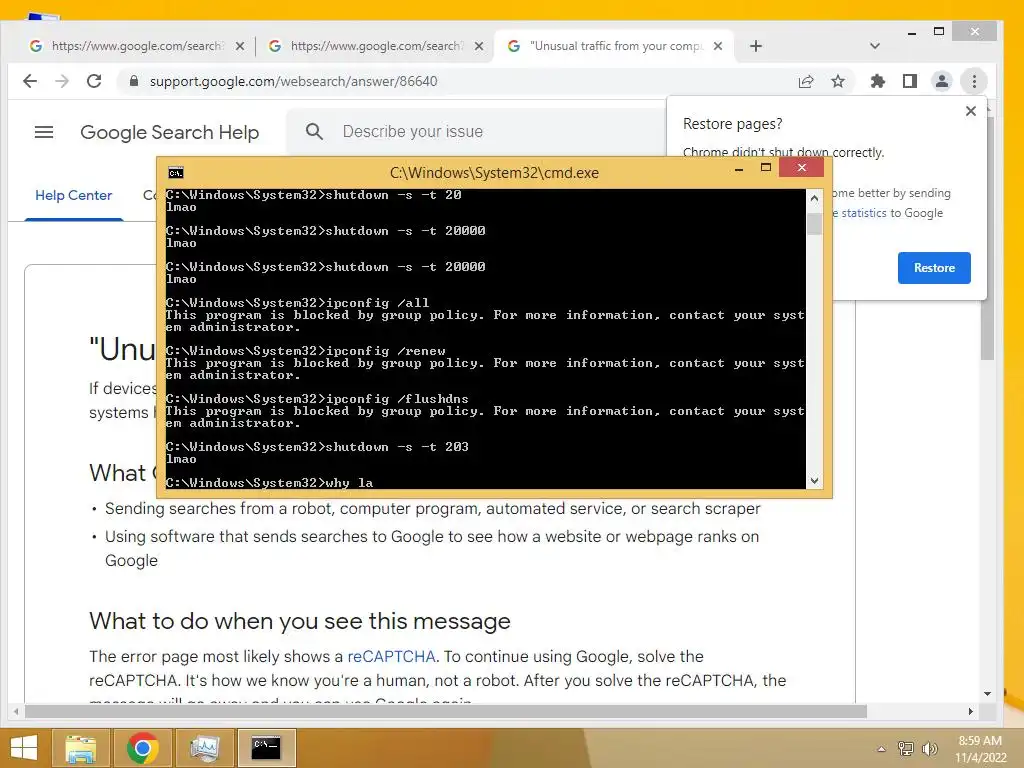Switch to the second google.com/search tab
1024x768 pixels.
tap(376, 46)
